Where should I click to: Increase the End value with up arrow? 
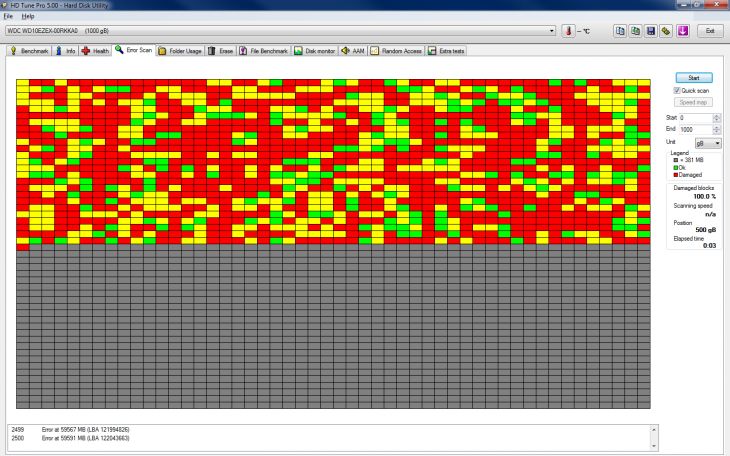(x=717, y=127)
